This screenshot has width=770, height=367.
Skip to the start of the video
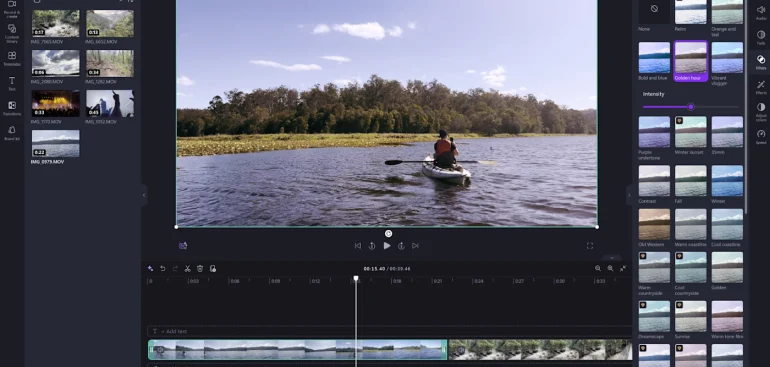point(358,246)
